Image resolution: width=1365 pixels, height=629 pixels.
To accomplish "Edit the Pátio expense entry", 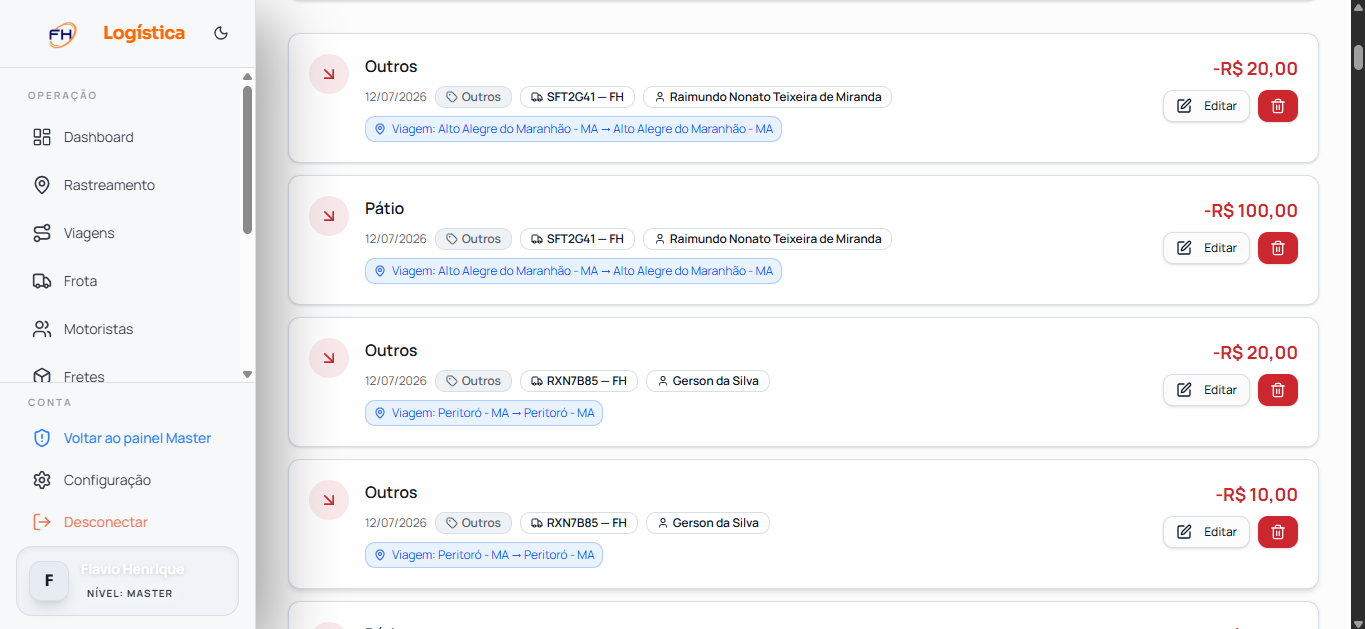I will pos(1206,248).
